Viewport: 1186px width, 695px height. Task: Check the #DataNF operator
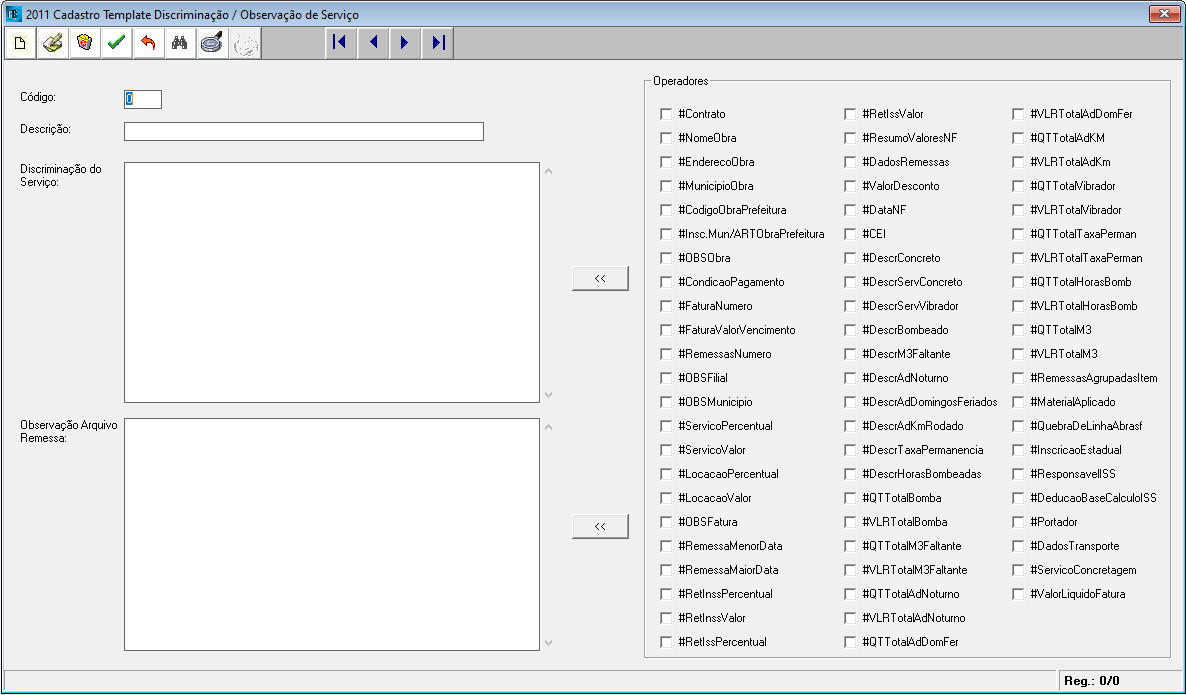pos(850,211)
